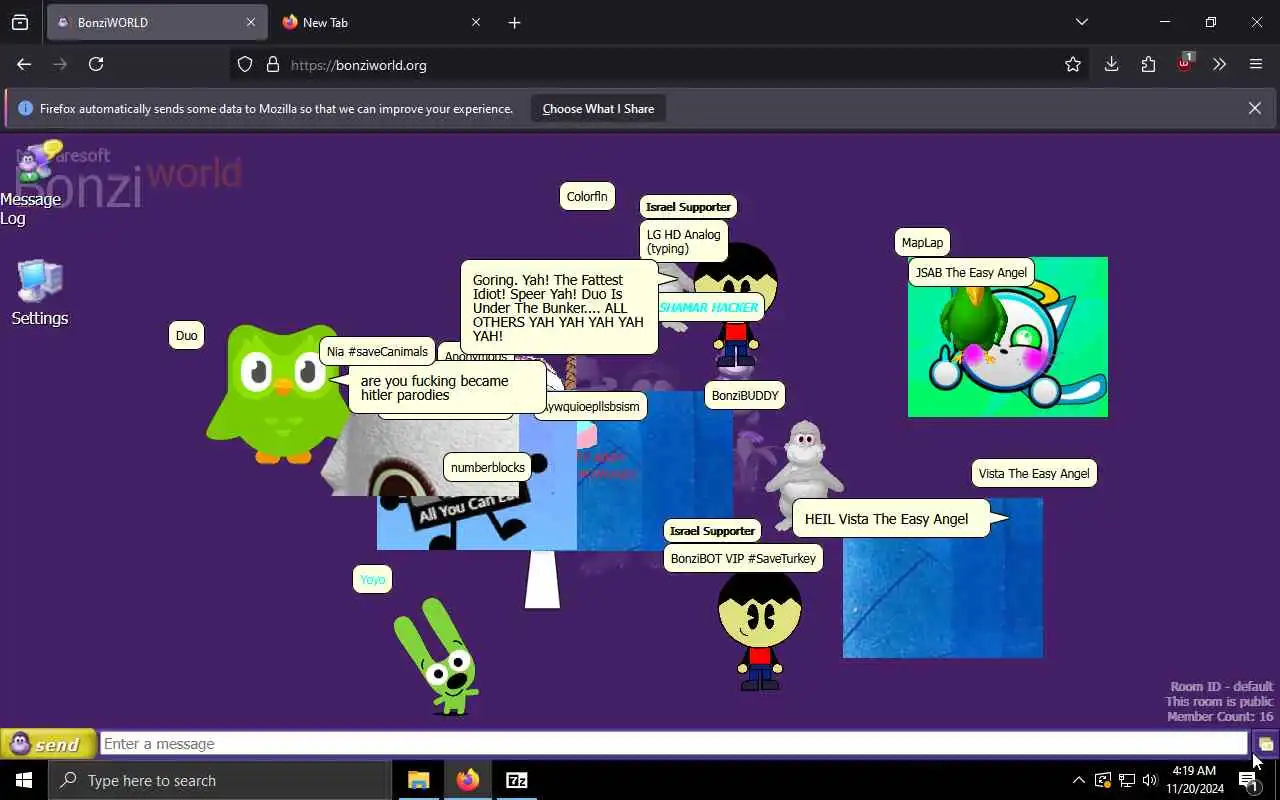Open BonziWORLD Settings icon
1280x800 pixels.
(x=40, y=293)
